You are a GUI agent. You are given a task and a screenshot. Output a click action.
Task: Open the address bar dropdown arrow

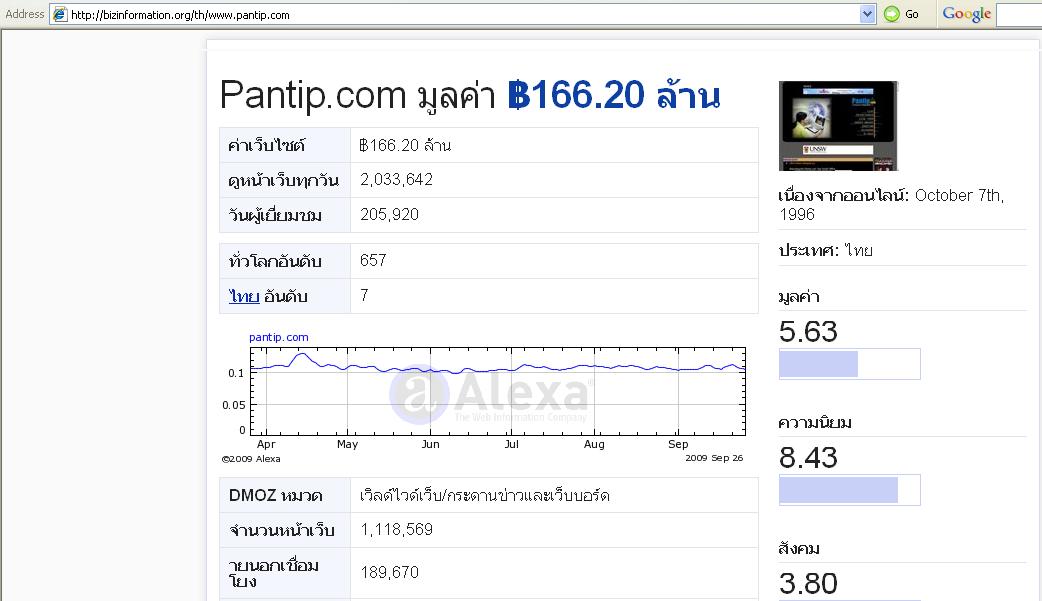[867, 14]
